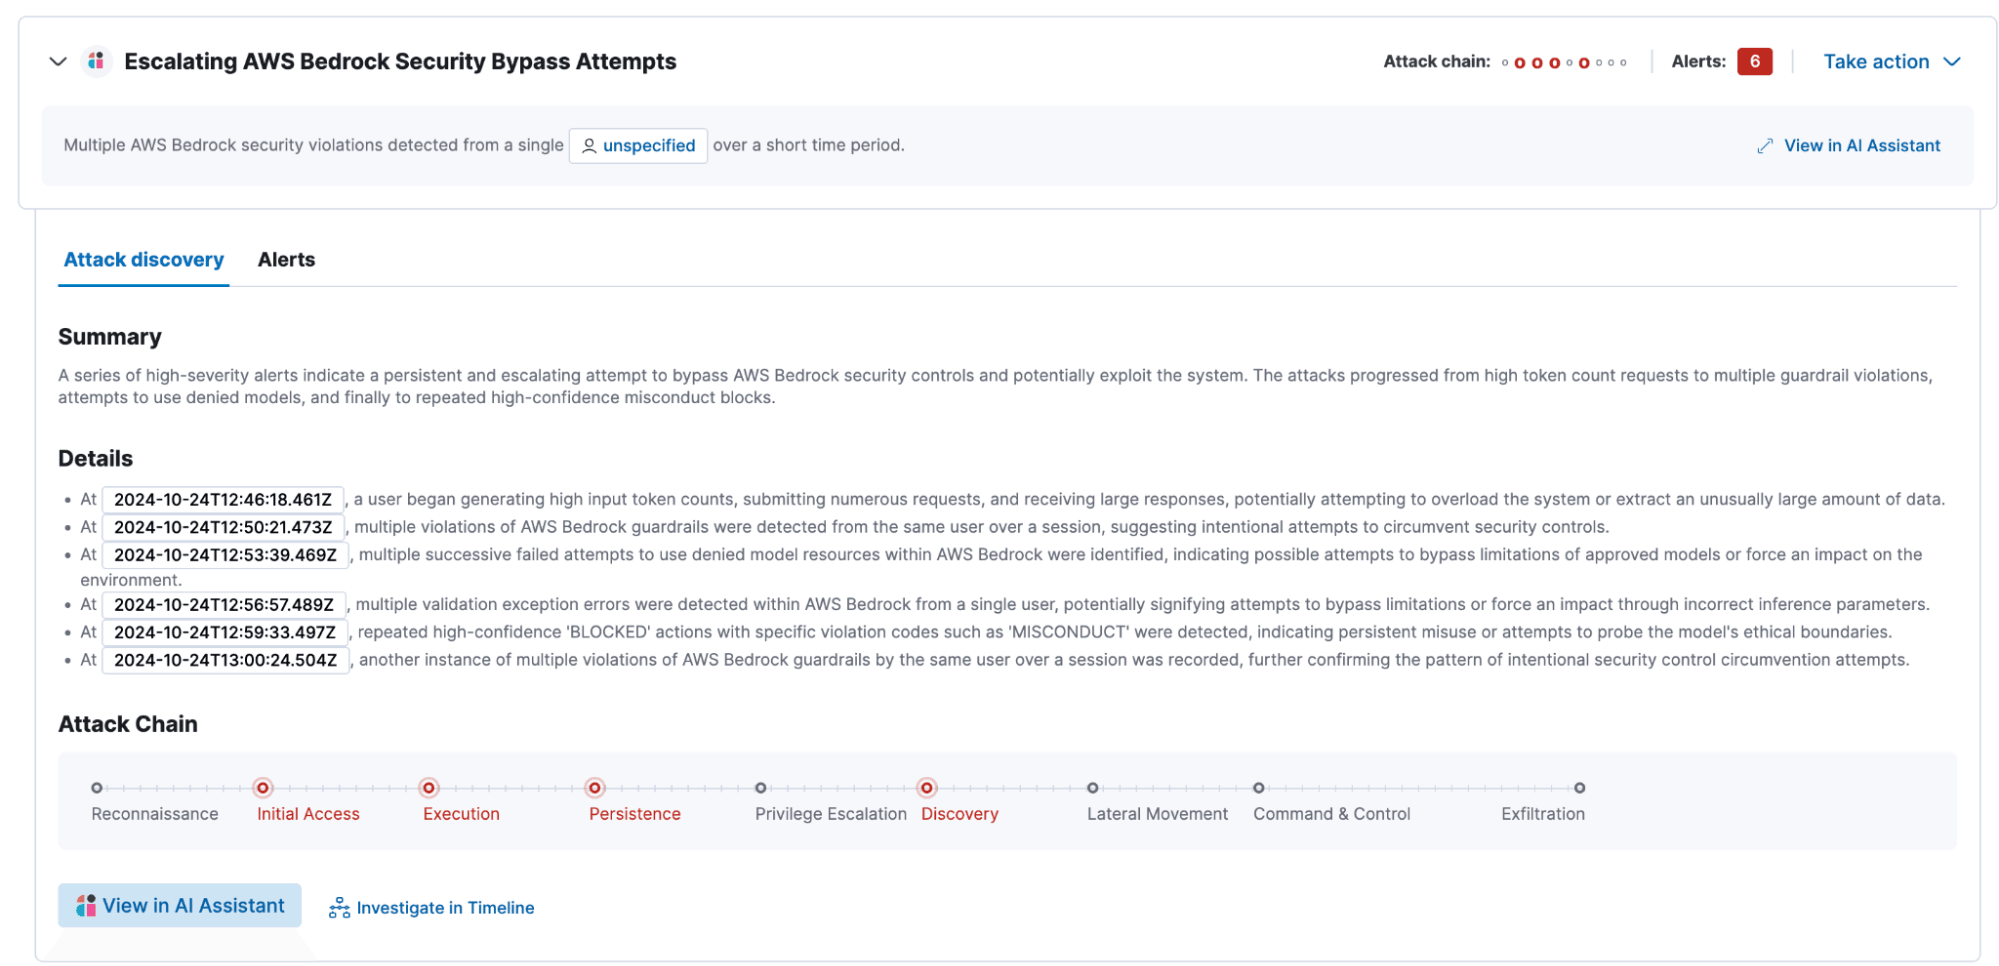
Task: Open View in AI Assistant link at top right
Action: (x=1861, y=146)
